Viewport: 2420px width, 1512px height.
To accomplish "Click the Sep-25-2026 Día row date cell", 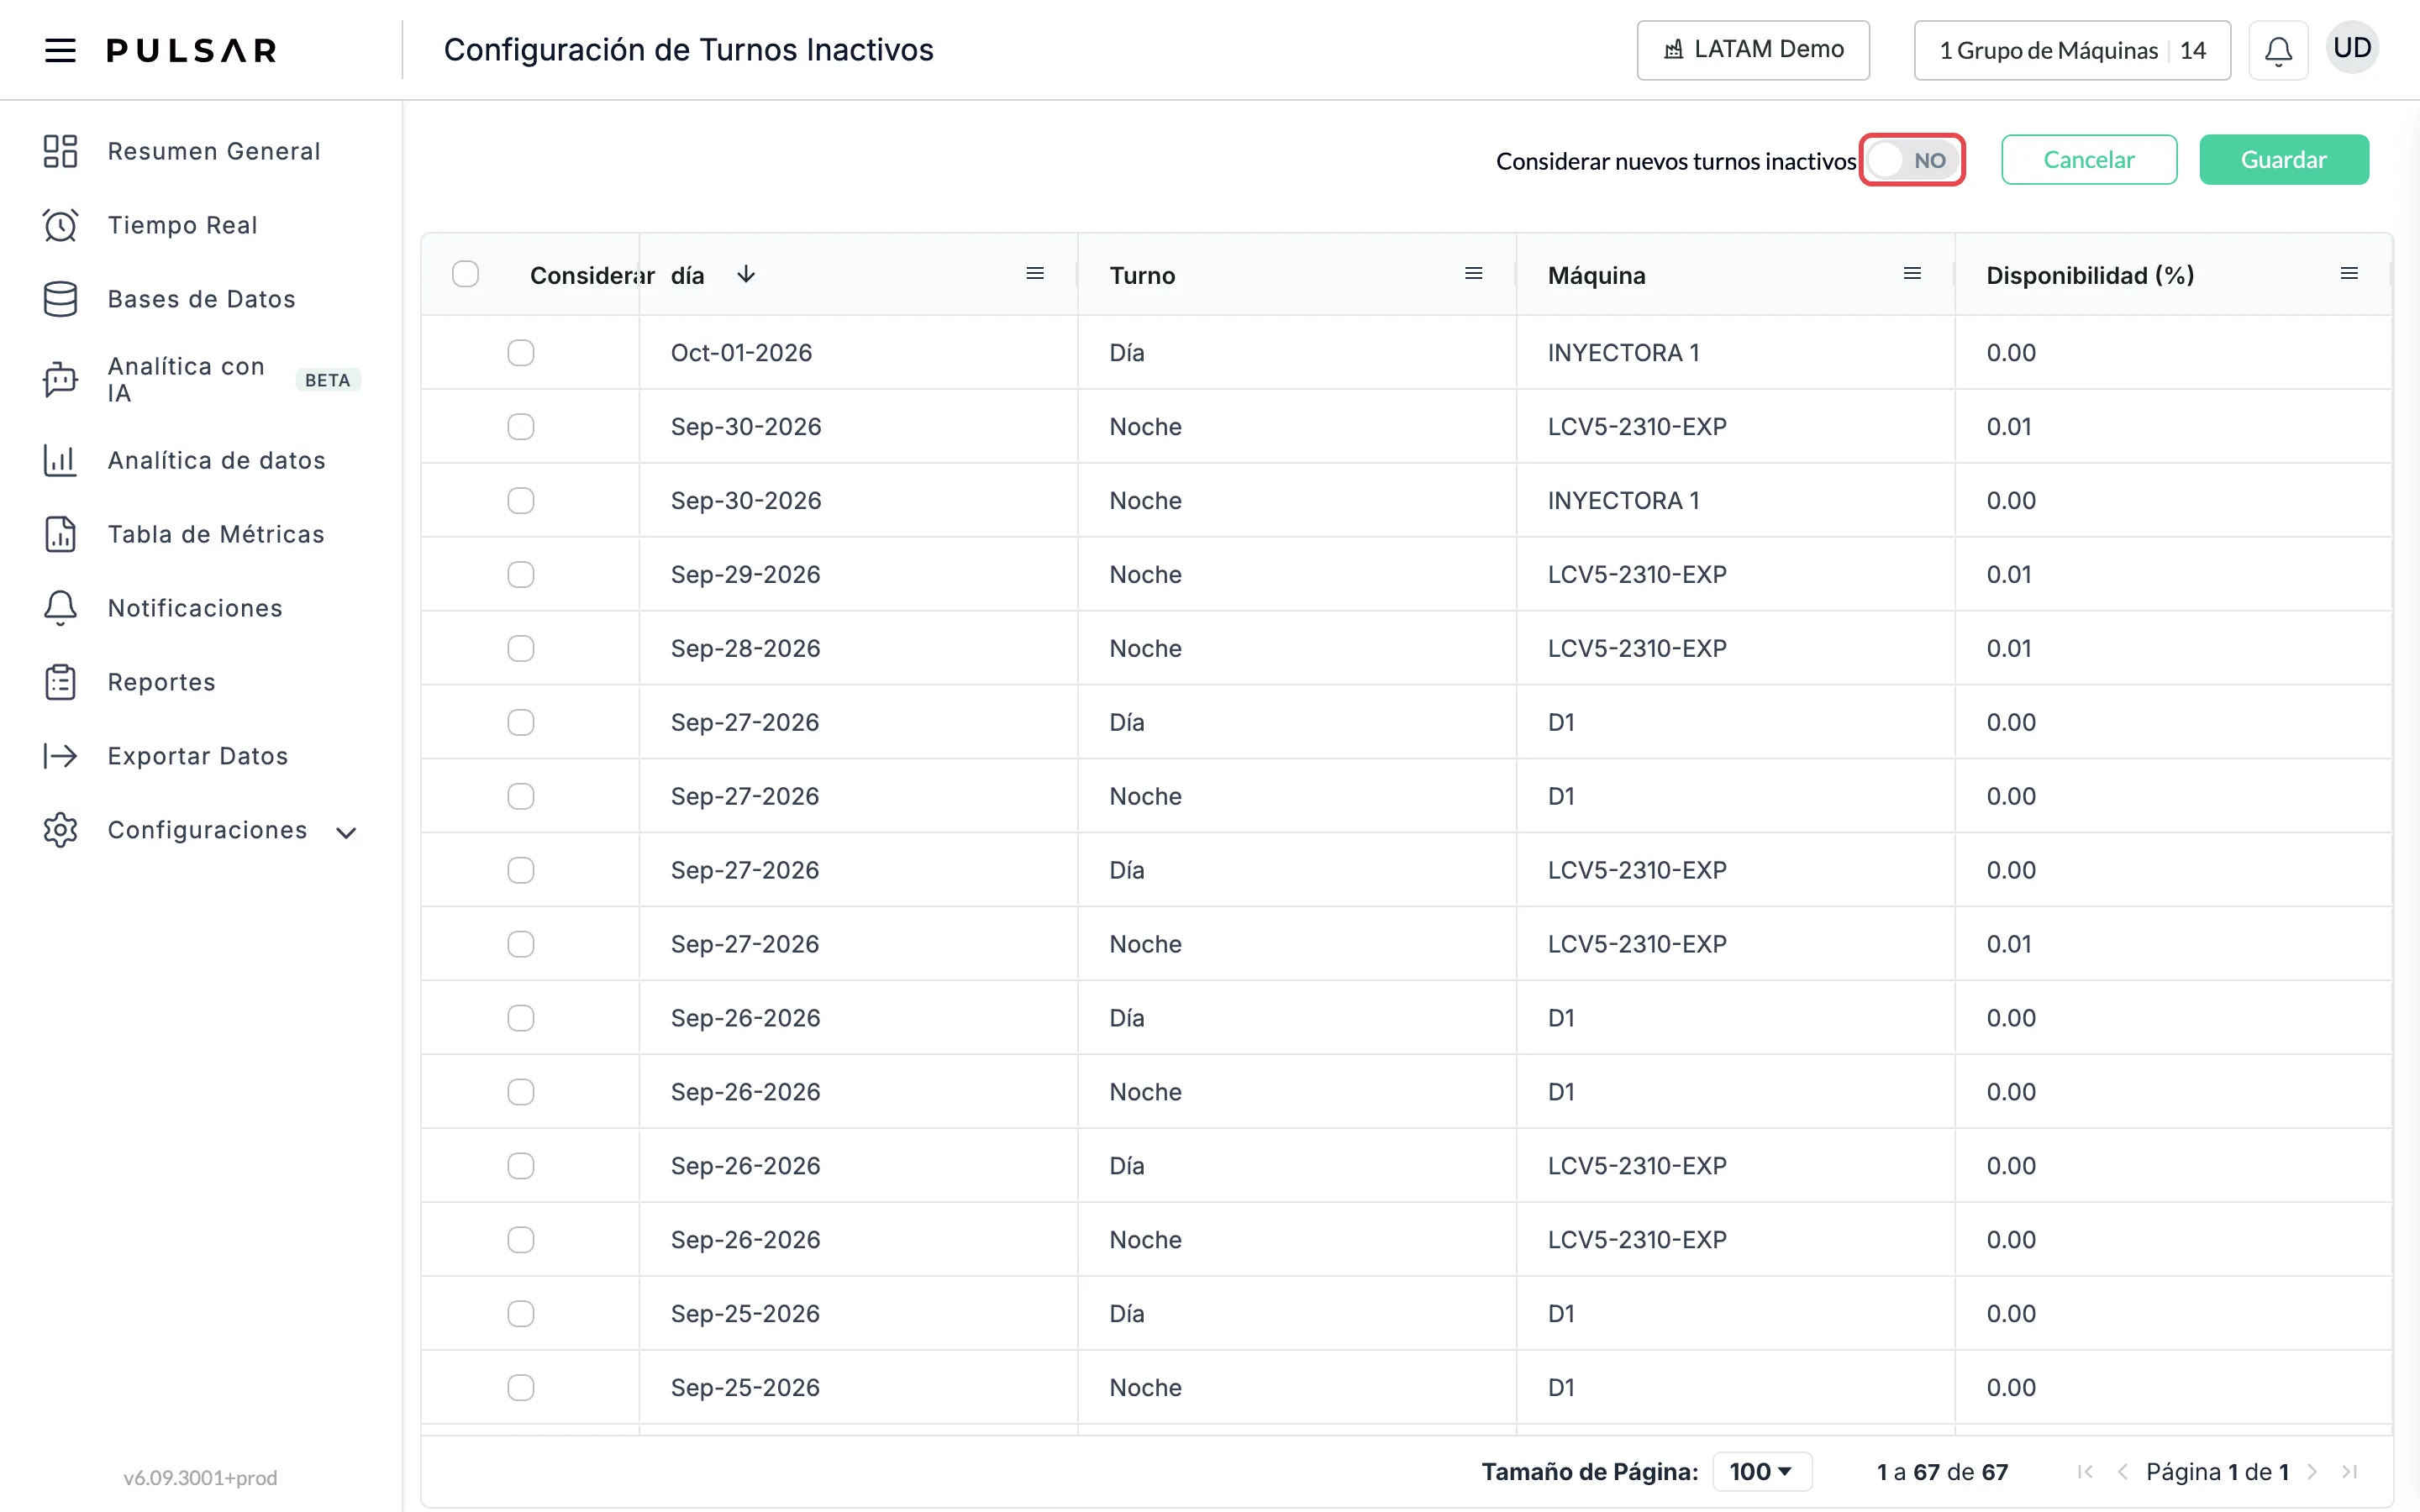I will [858, 1314].
